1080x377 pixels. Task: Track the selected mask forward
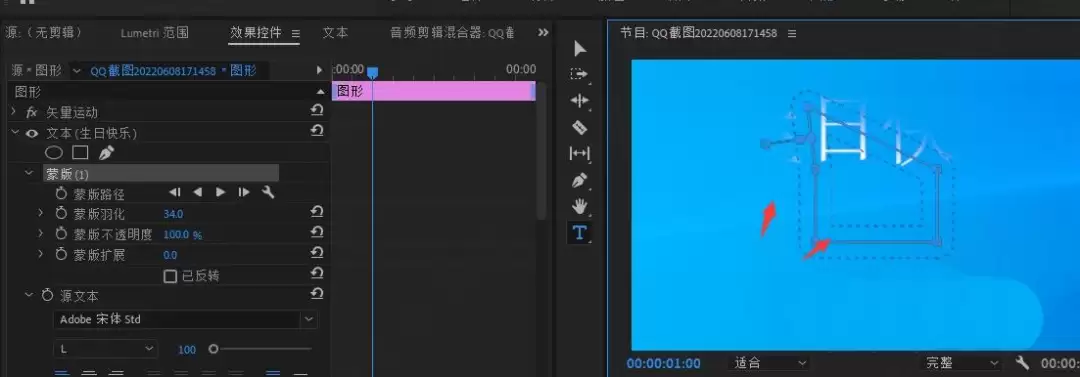[220, 192]
